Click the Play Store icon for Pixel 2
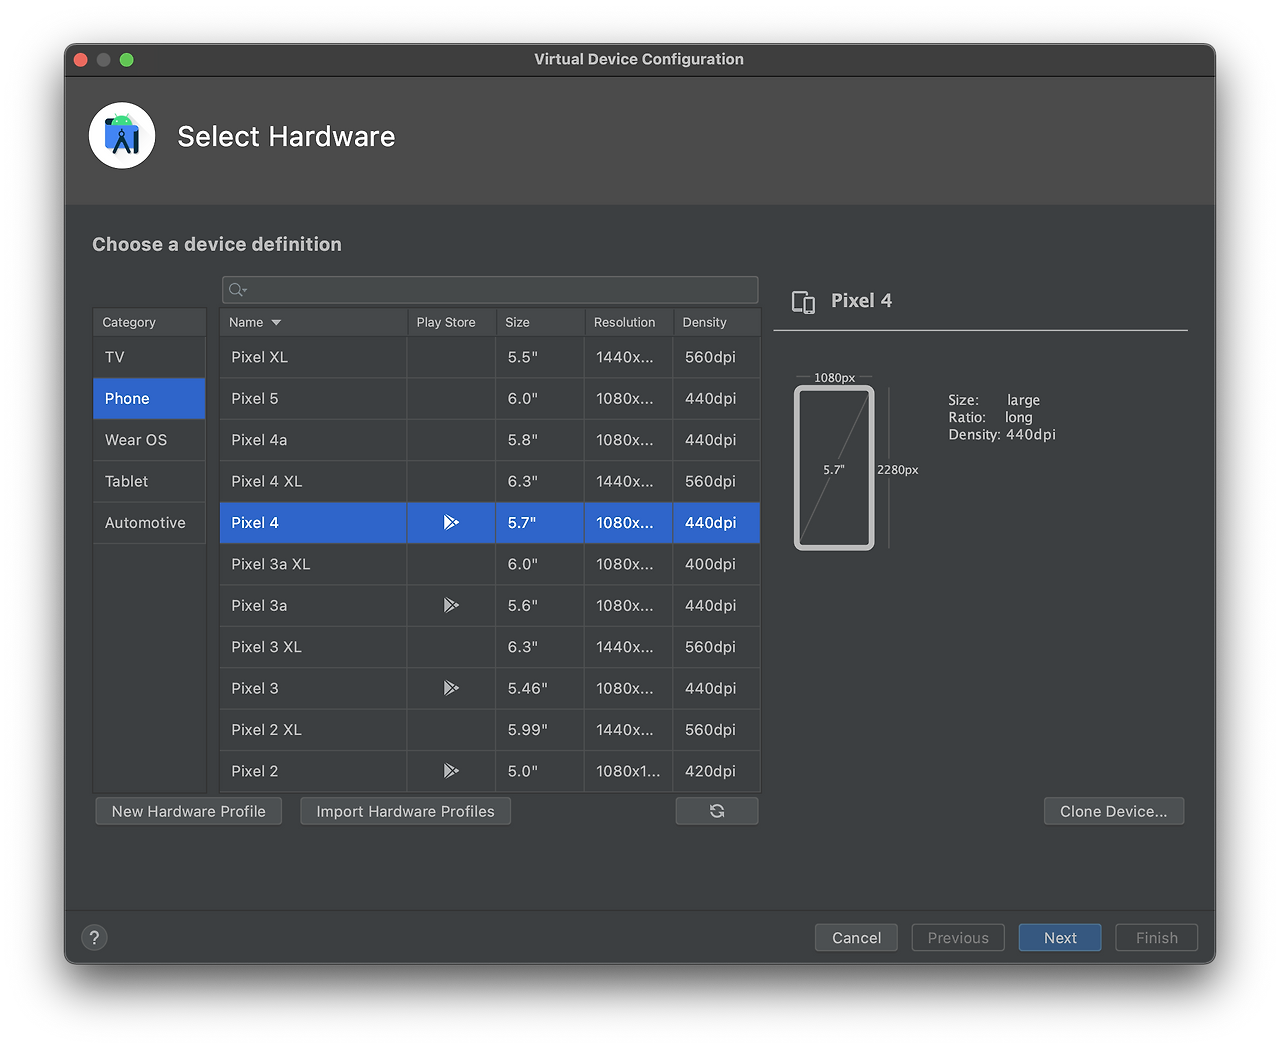Screen dimensions: 1280x1049 coord(451,771)
